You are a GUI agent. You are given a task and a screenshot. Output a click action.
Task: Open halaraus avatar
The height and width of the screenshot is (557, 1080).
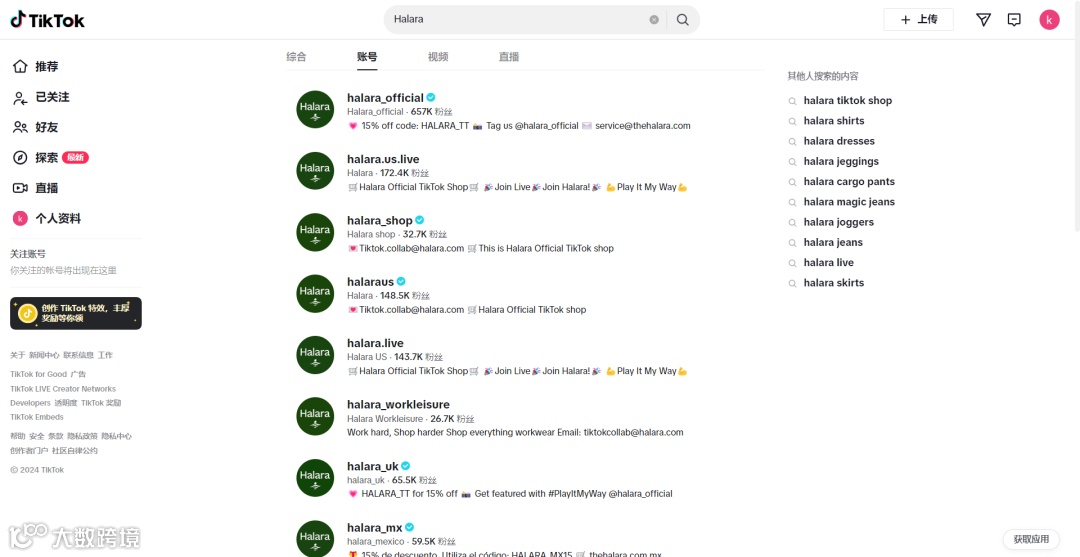pos(315,293)
